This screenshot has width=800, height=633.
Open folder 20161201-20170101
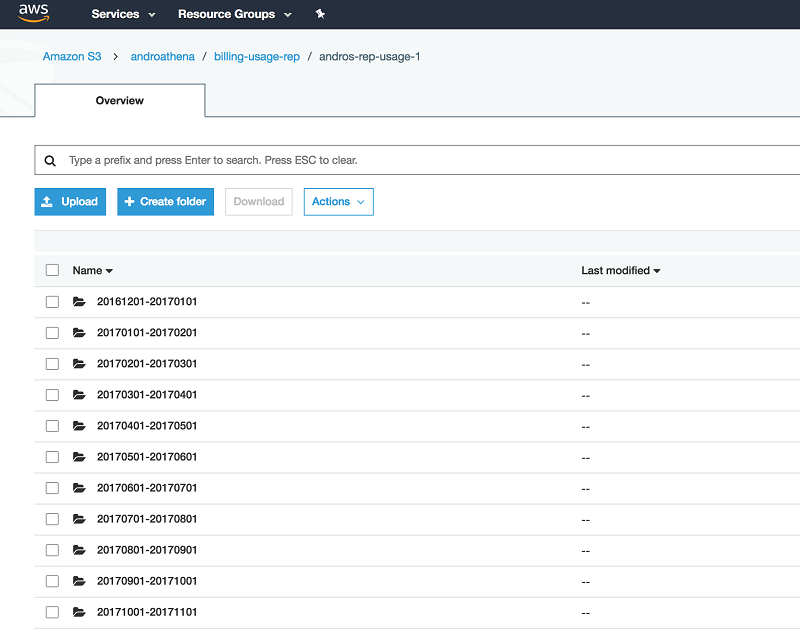[x=147, y=301]
